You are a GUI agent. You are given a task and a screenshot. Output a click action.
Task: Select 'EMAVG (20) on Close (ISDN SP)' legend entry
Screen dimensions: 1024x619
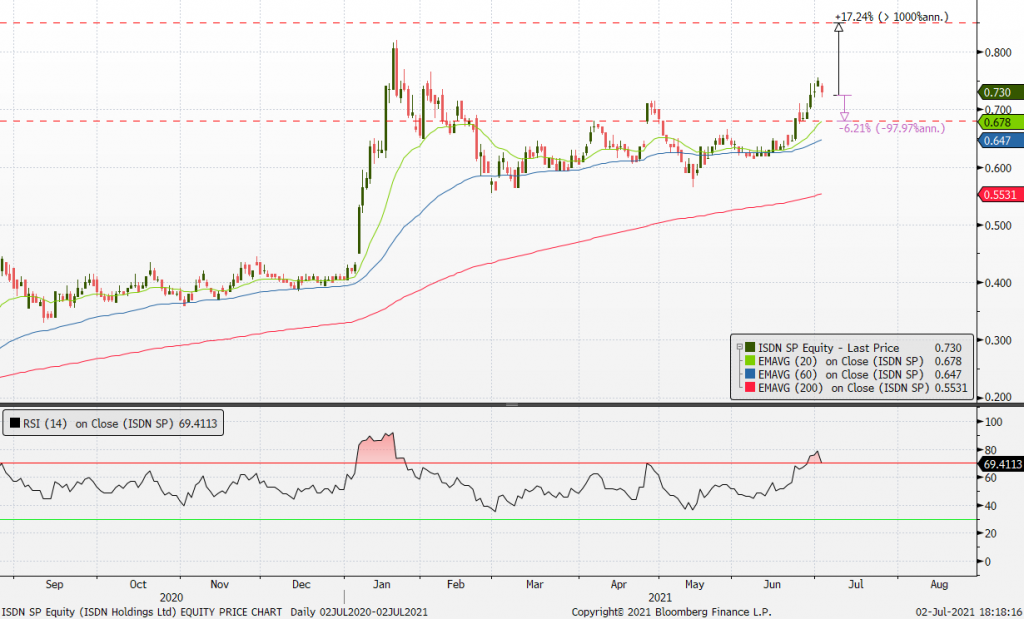[x=840, y=361]
